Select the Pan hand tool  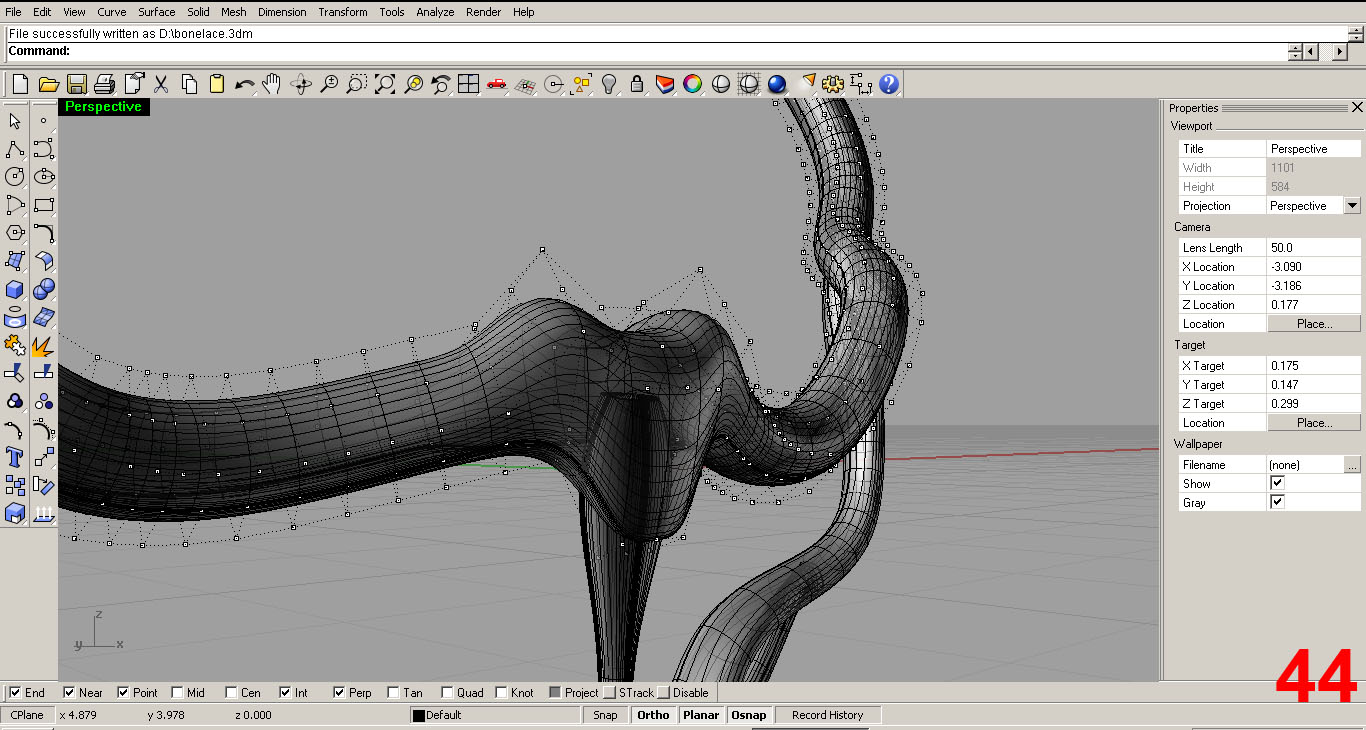coord(272,84)
